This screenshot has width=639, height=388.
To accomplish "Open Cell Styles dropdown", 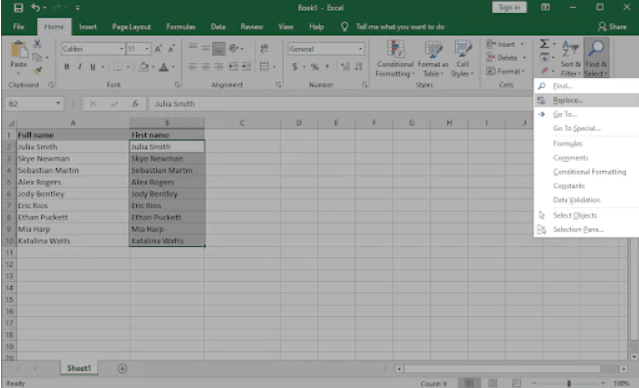I will click(x=463, y=59).
